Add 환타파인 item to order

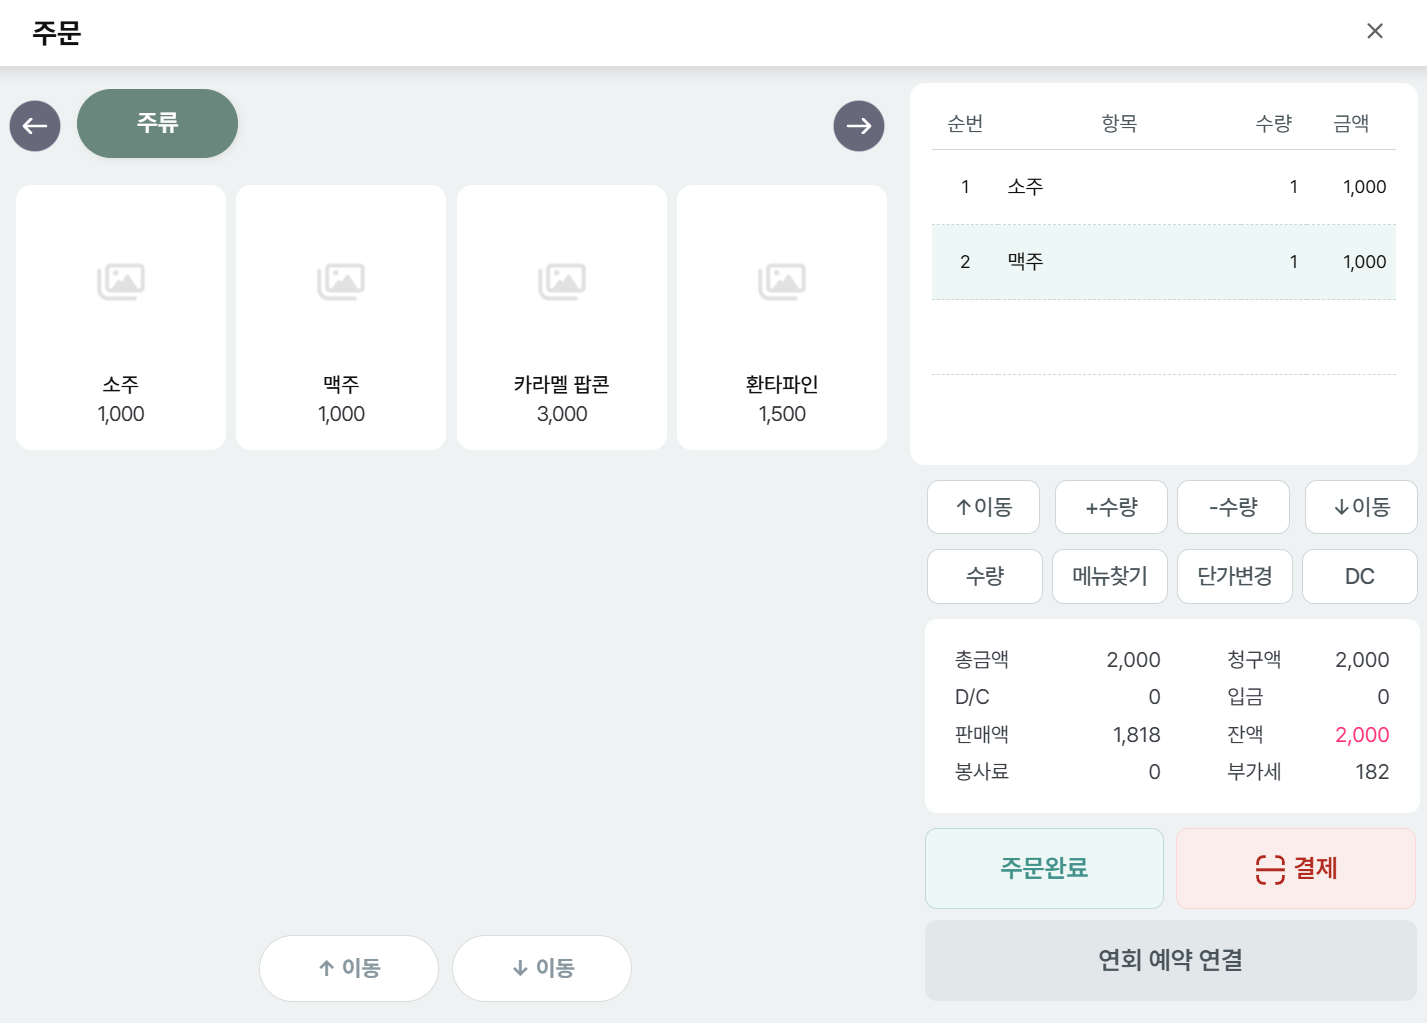[782, 317]
